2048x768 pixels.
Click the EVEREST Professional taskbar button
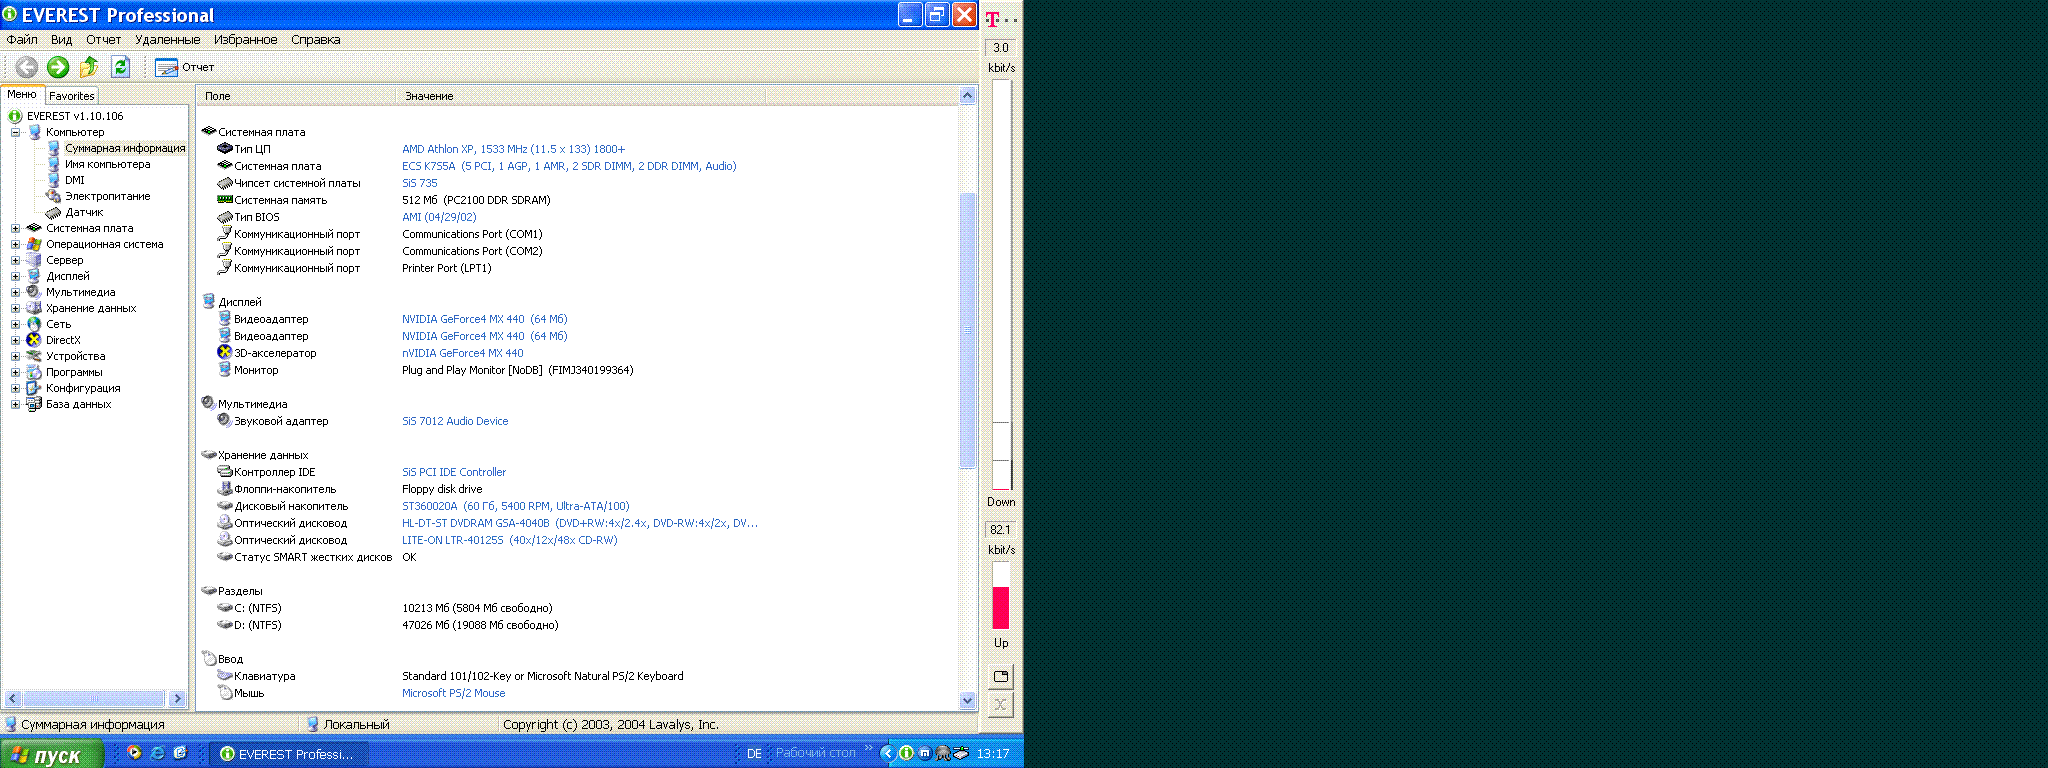pos(289,754)
